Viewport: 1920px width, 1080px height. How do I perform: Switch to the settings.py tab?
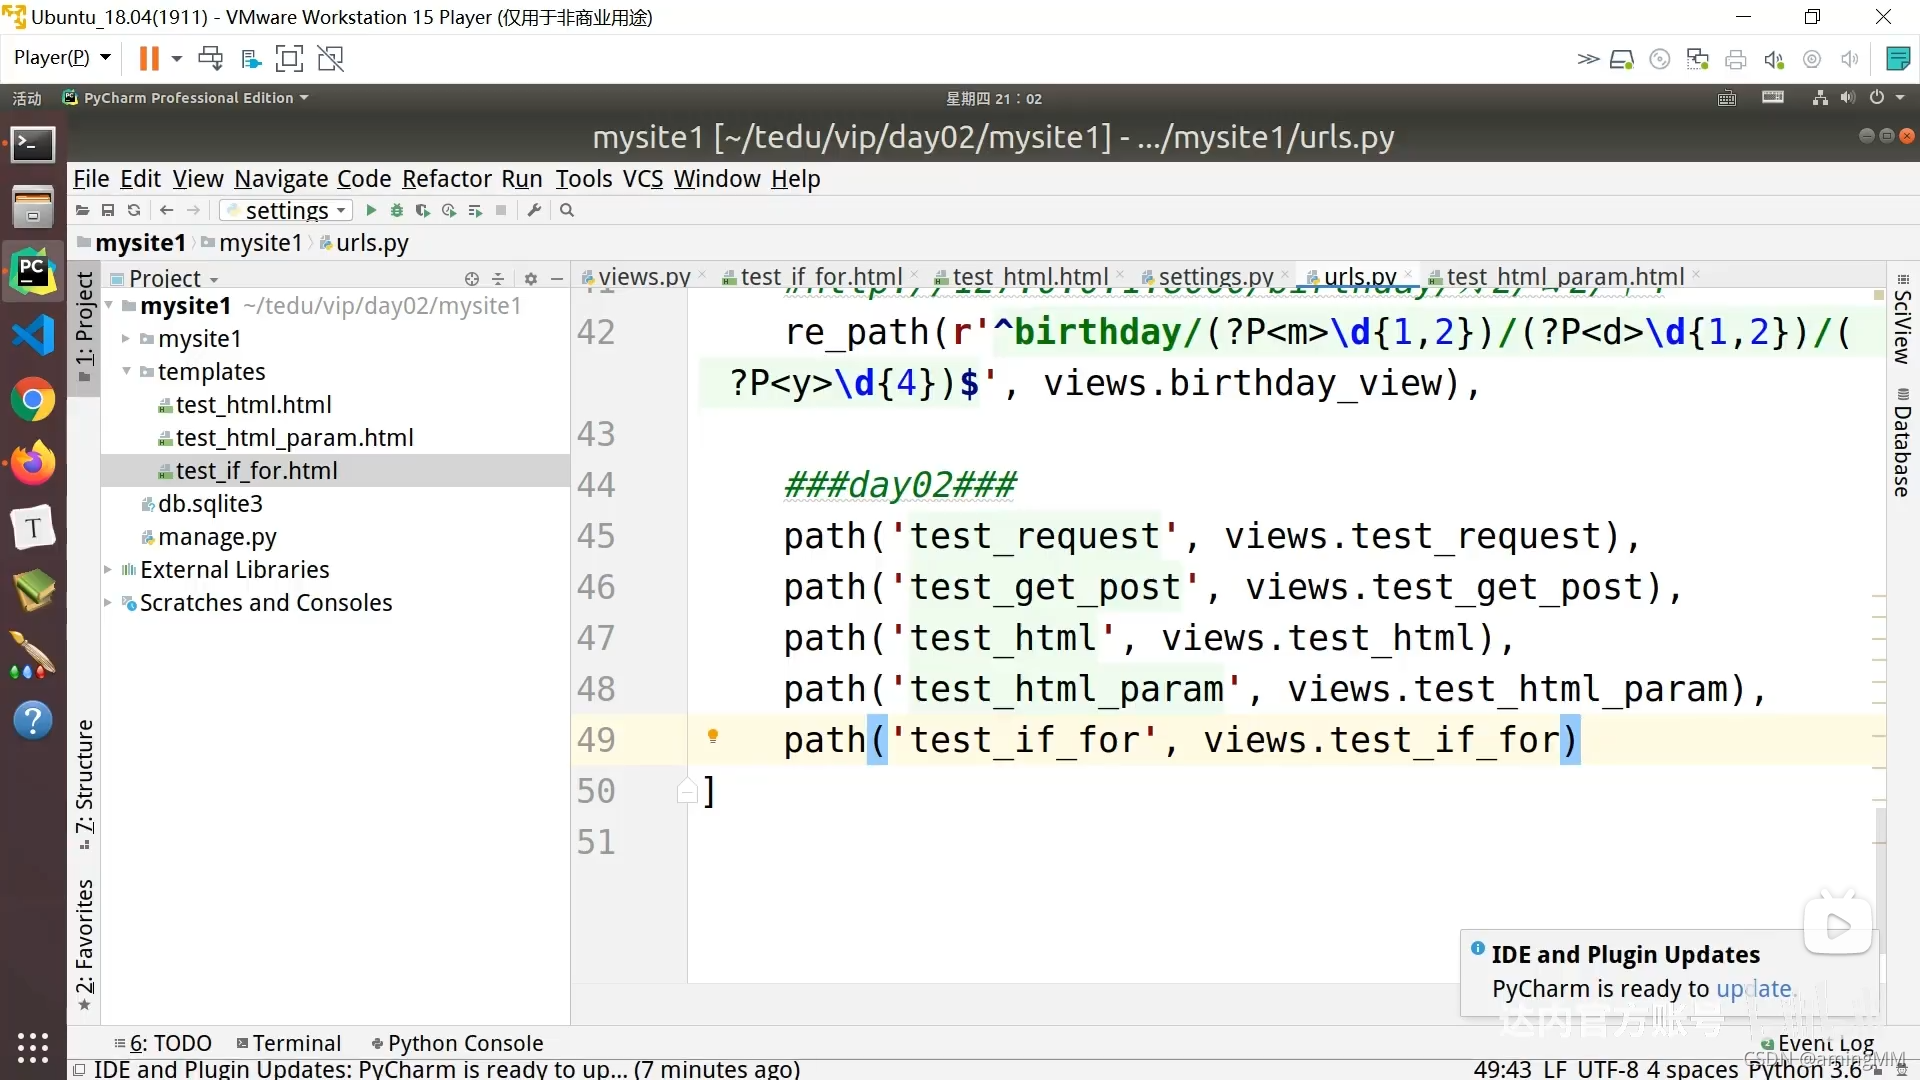tap(1213, 277)
